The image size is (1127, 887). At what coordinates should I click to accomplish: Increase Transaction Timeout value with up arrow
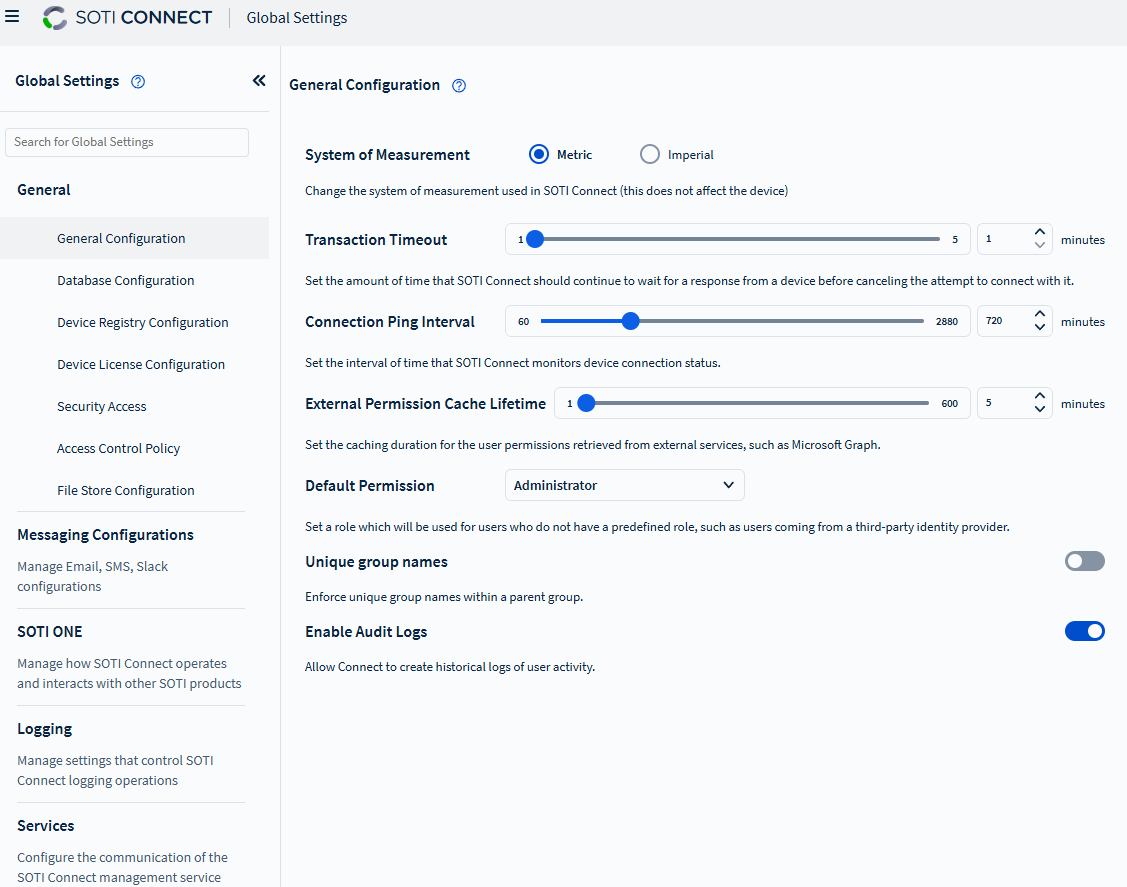pos(1039,232)
